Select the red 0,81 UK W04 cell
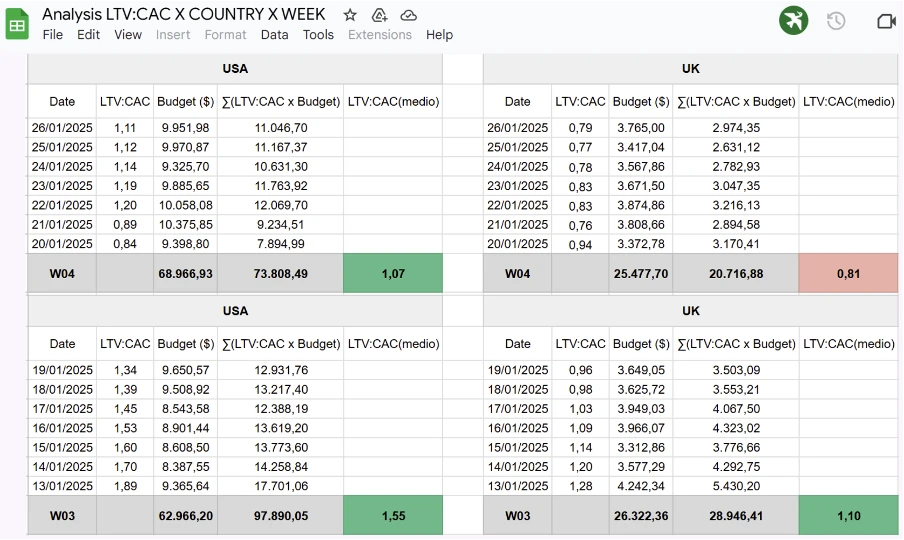Viewport: 904px width, 540px height. click(x=848, y=273)
